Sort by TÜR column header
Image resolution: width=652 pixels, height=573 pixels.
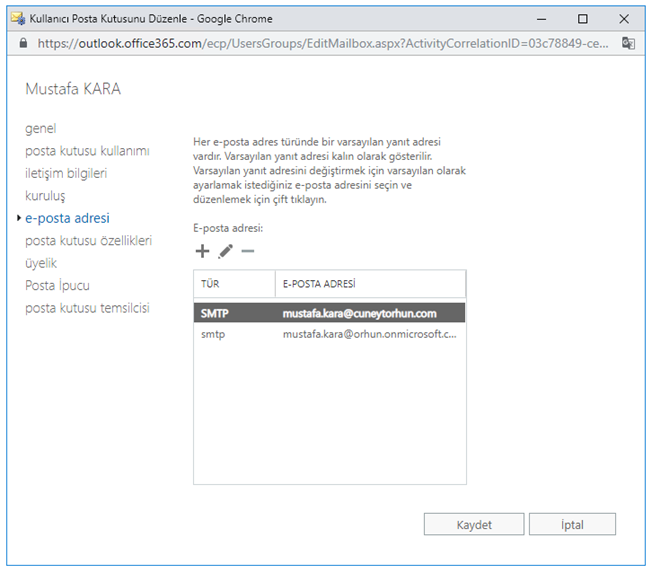(234, 284)
